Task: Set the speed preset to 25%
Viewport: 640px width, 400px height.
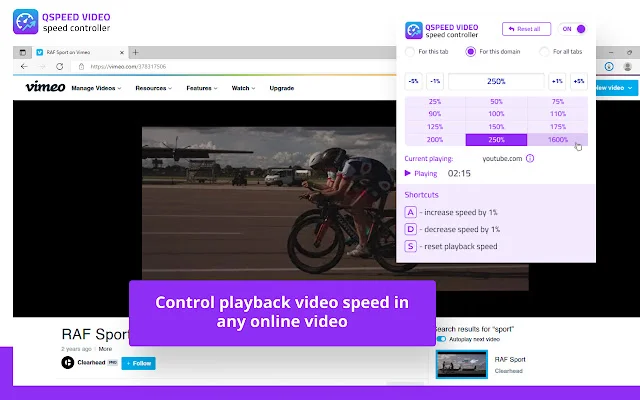Action: [435, 102]
